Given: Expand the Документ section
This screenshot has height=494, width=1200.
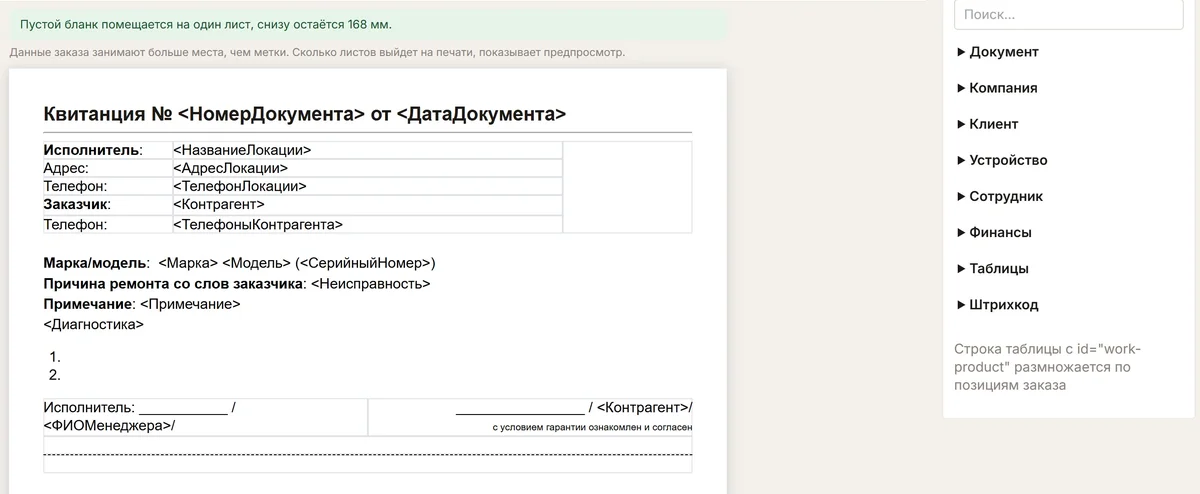Looking at the screenshot, I should [998, 52].
